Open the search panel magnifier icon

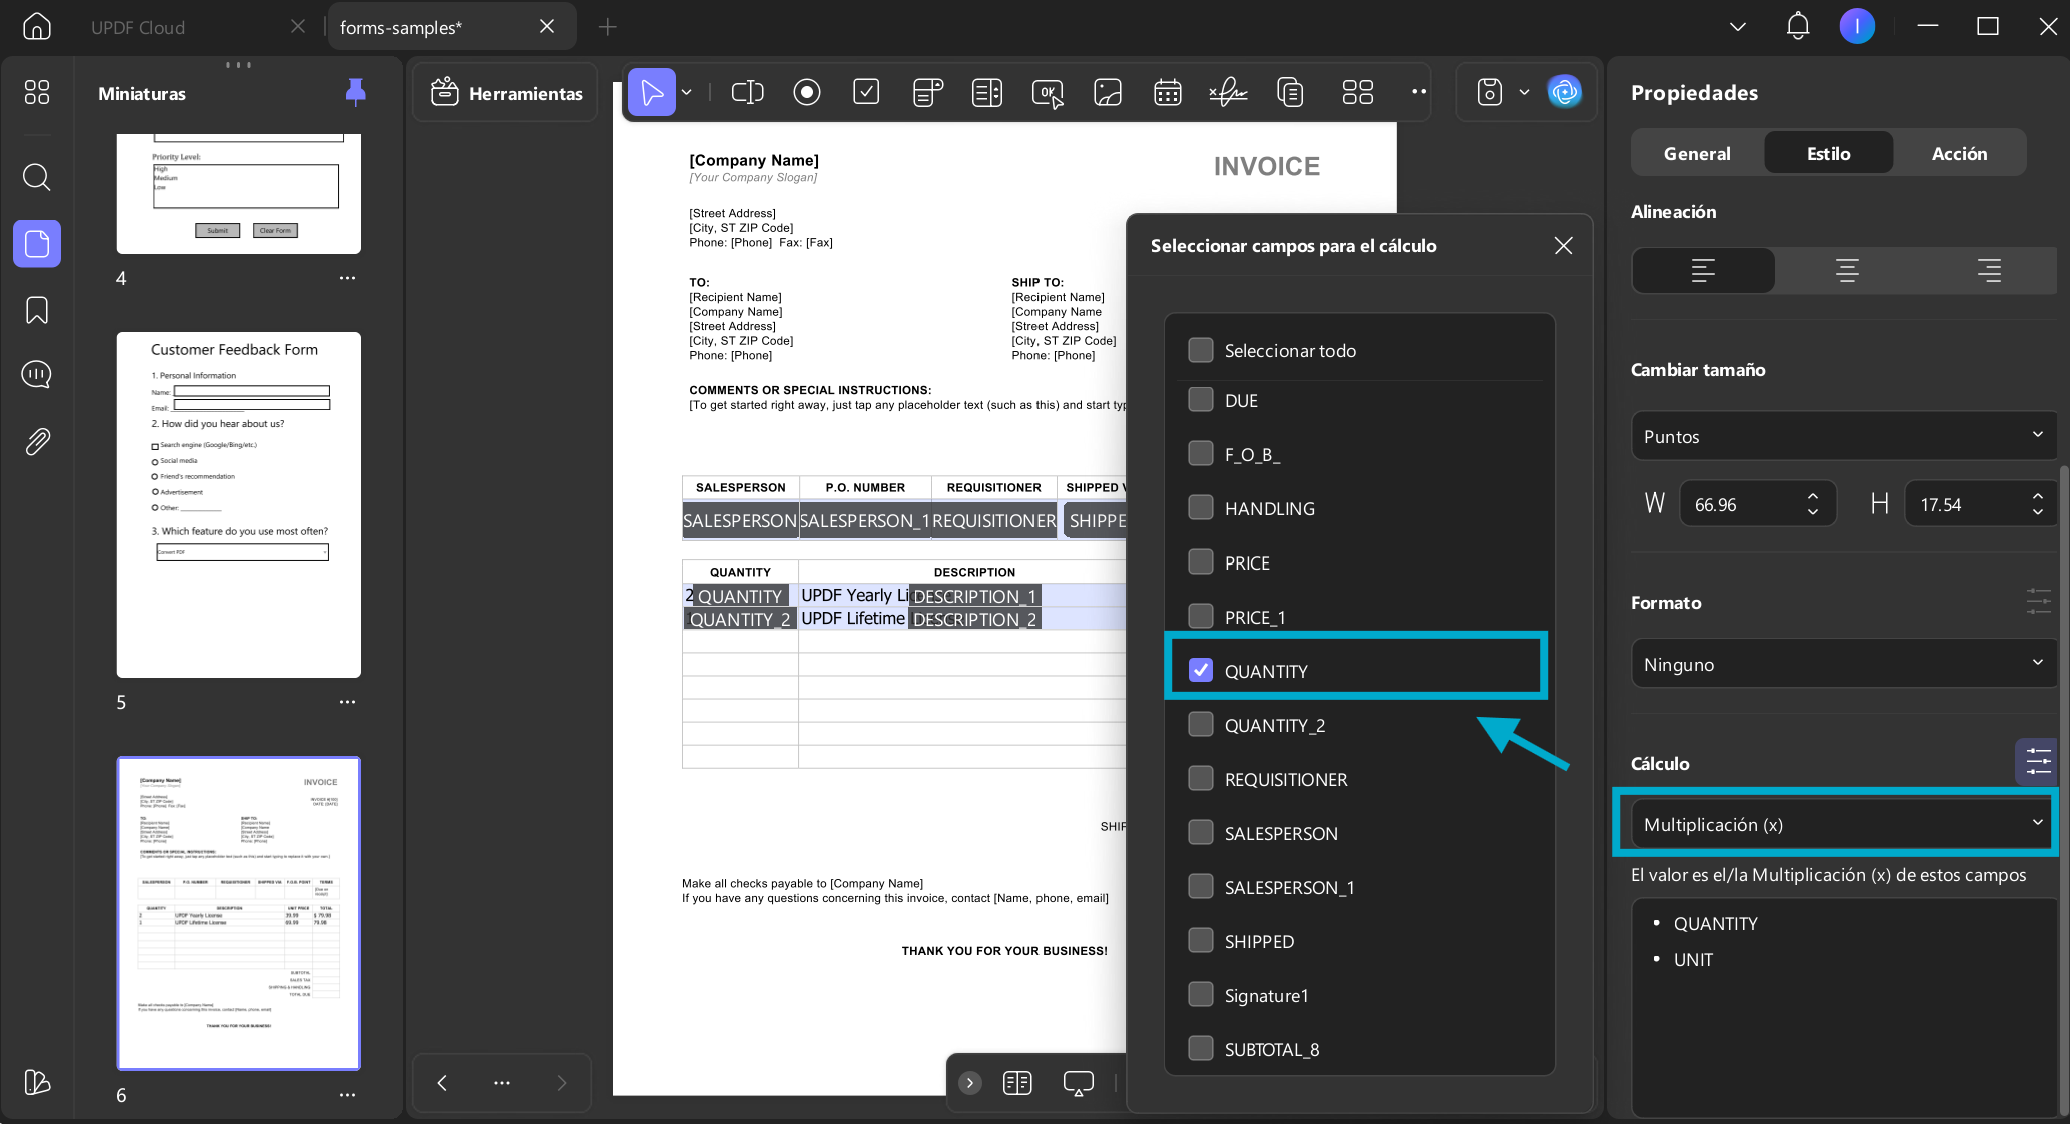[37, 177]
